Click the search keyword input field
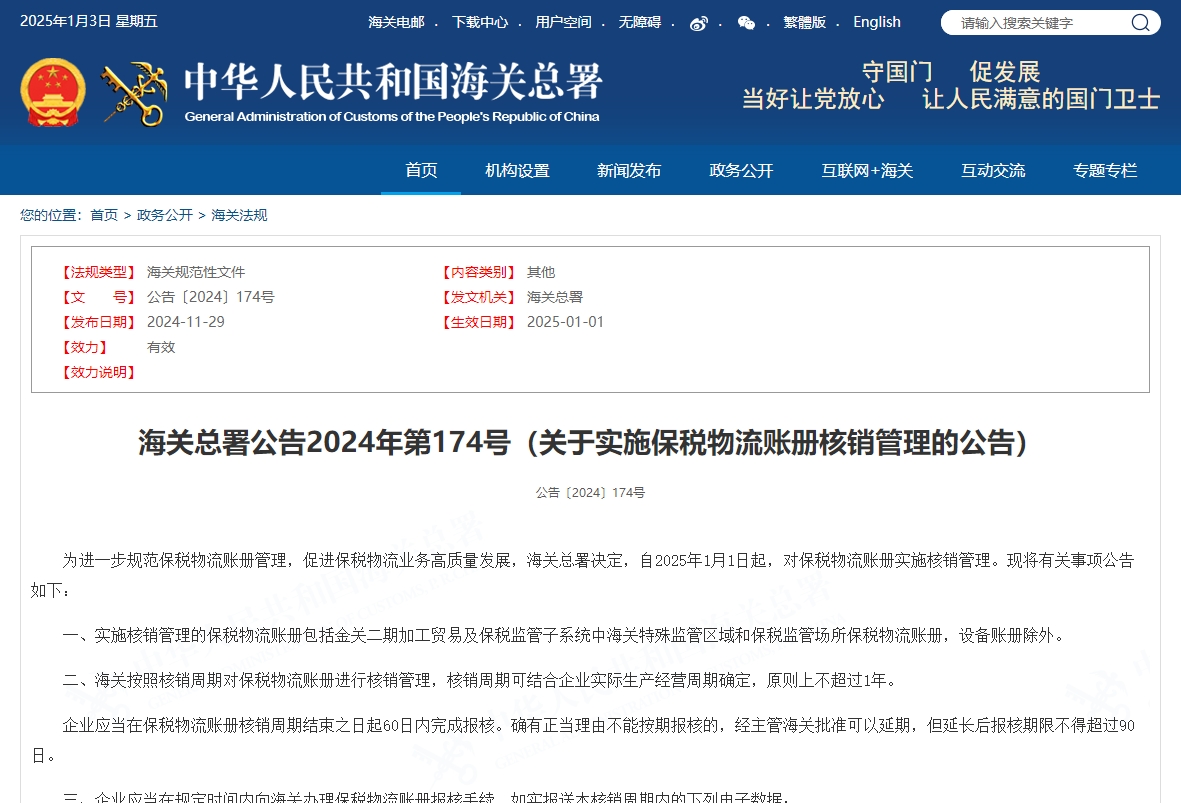This screenshot has height=803, width=1181. coord(1040,23)
